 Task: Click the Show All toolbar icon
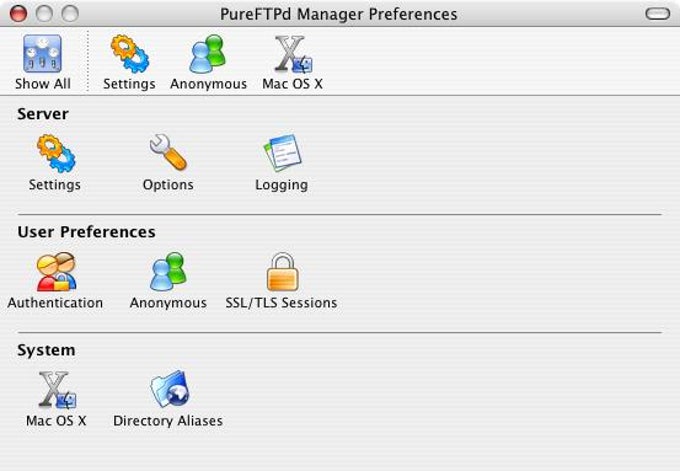click(x=42, y=54)
